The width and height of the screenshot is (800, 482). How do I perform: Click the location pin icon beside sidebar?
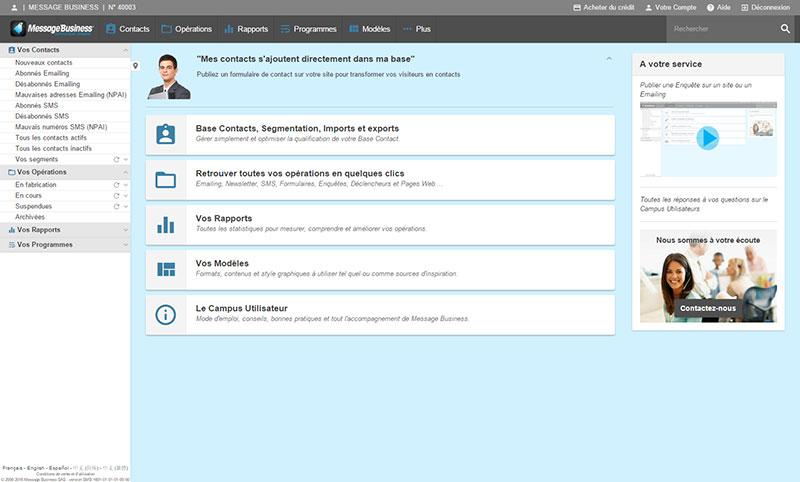tap(135, 66)
